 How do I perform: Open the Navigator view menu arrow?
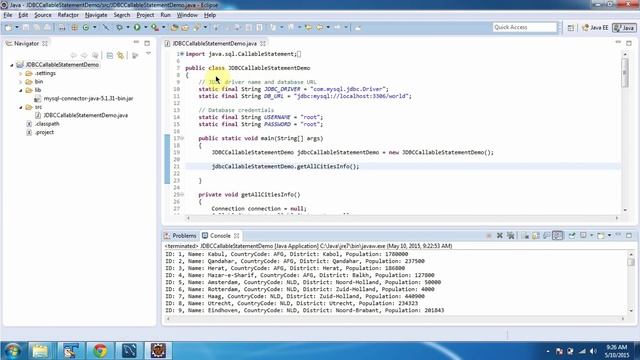point(148,54)
